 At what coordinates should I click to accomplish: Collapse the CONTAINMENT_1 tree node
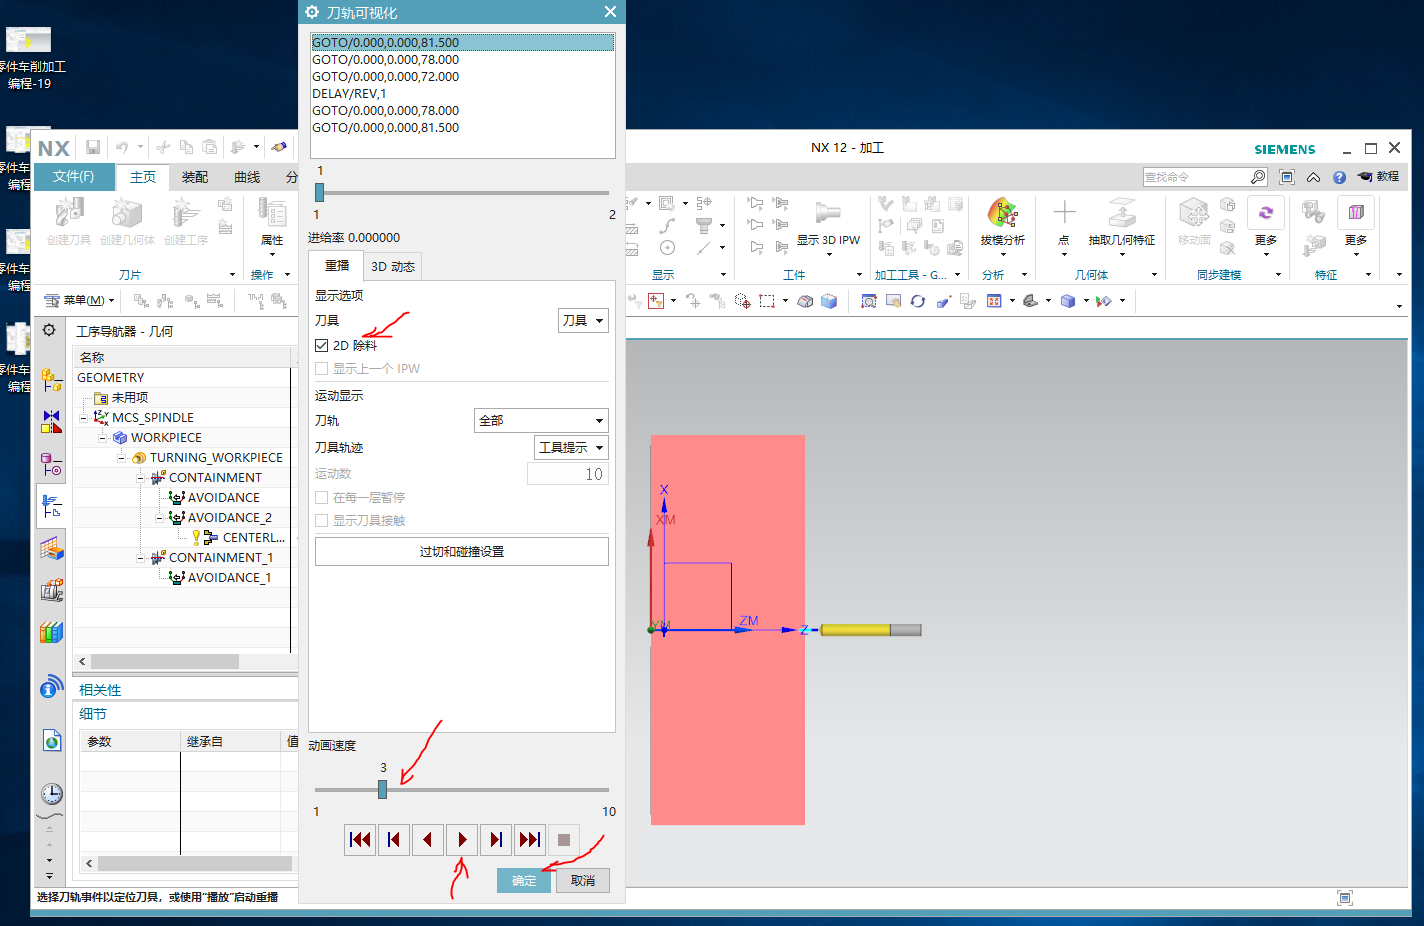click(140, 557)
